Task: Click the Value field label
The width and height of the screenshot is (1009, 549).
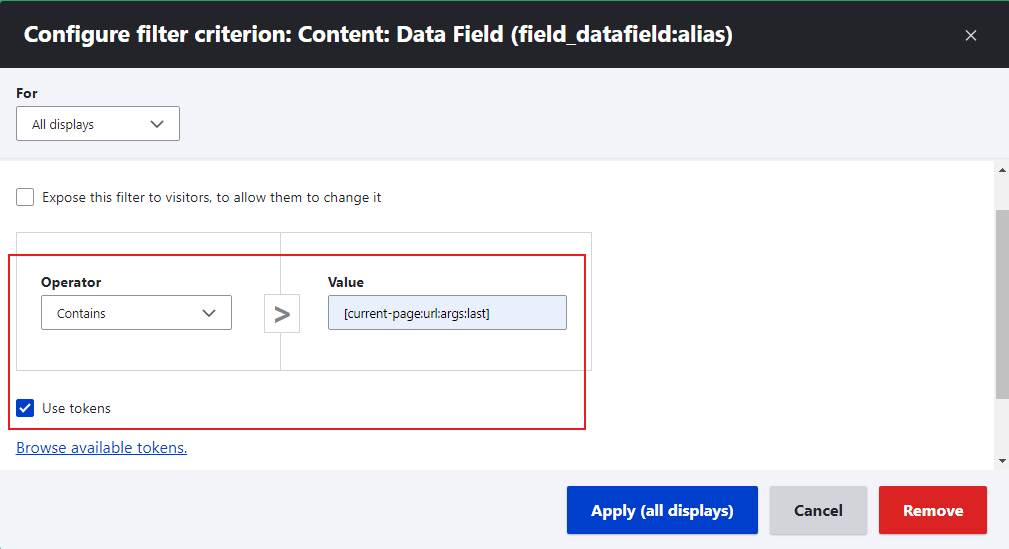Action: [x=346, y=283]
